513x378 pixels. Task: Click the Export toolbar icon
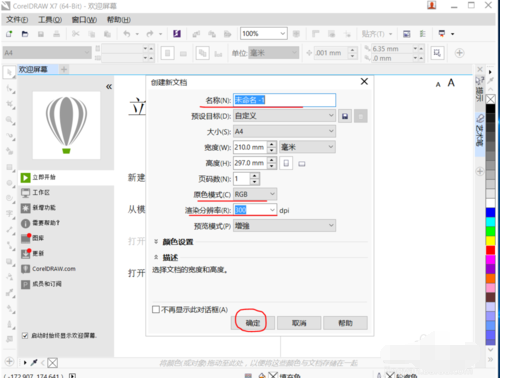[x=212, y=34]
